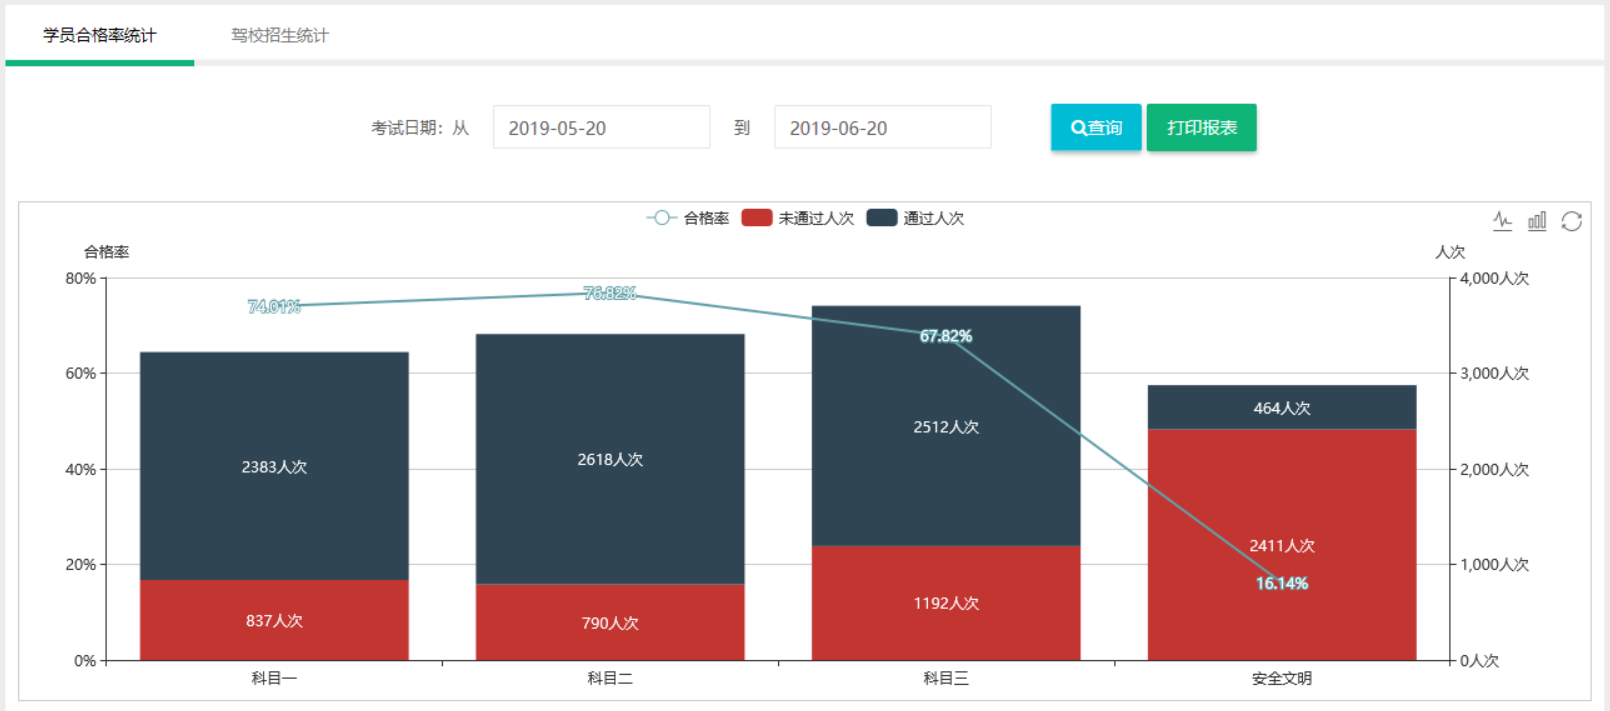Click the 安全文明 axis label

1282,678
